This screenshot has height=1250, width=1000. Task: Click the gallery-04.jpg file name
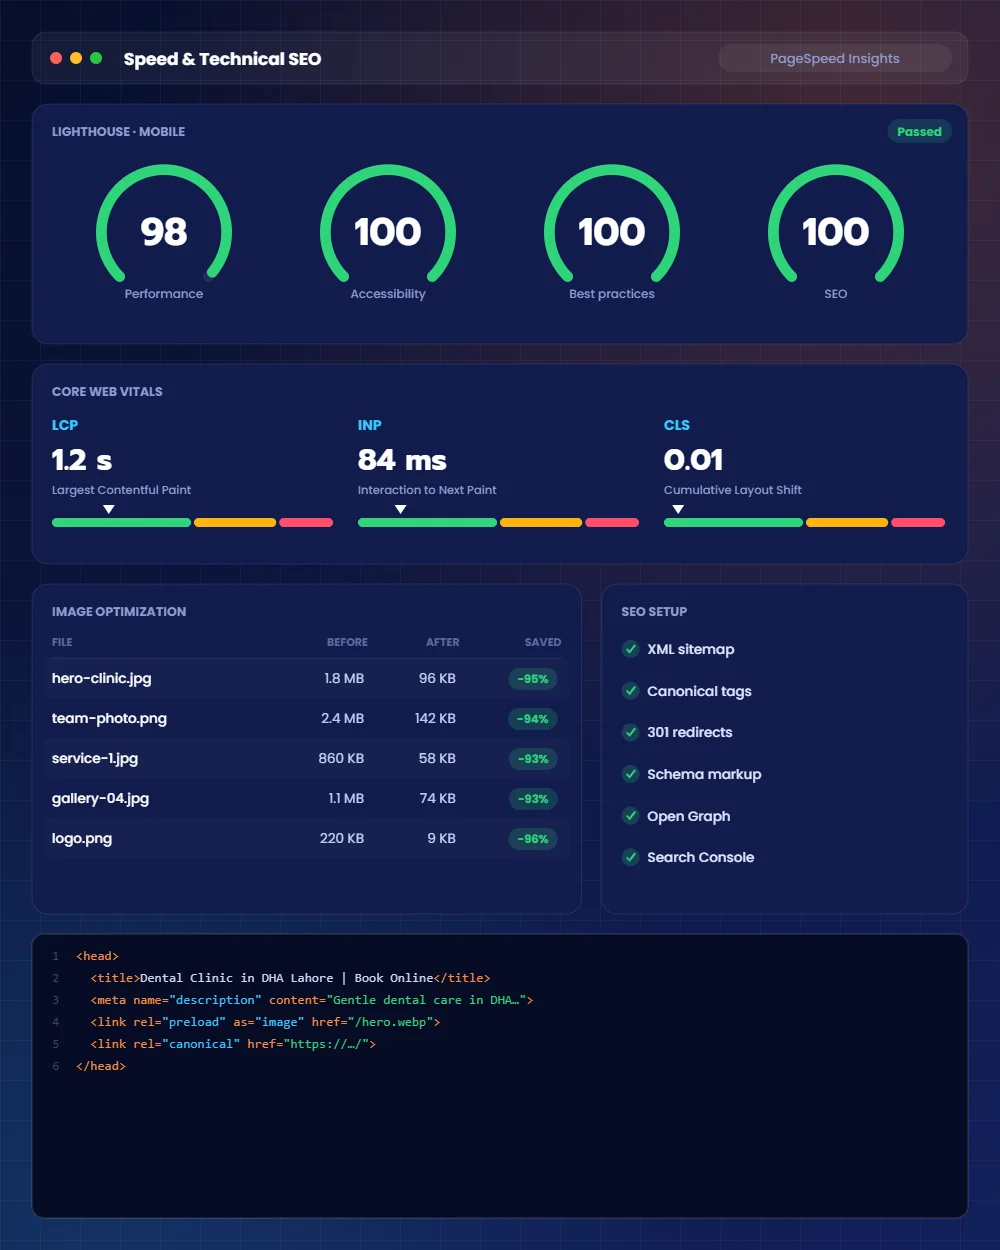100,798
